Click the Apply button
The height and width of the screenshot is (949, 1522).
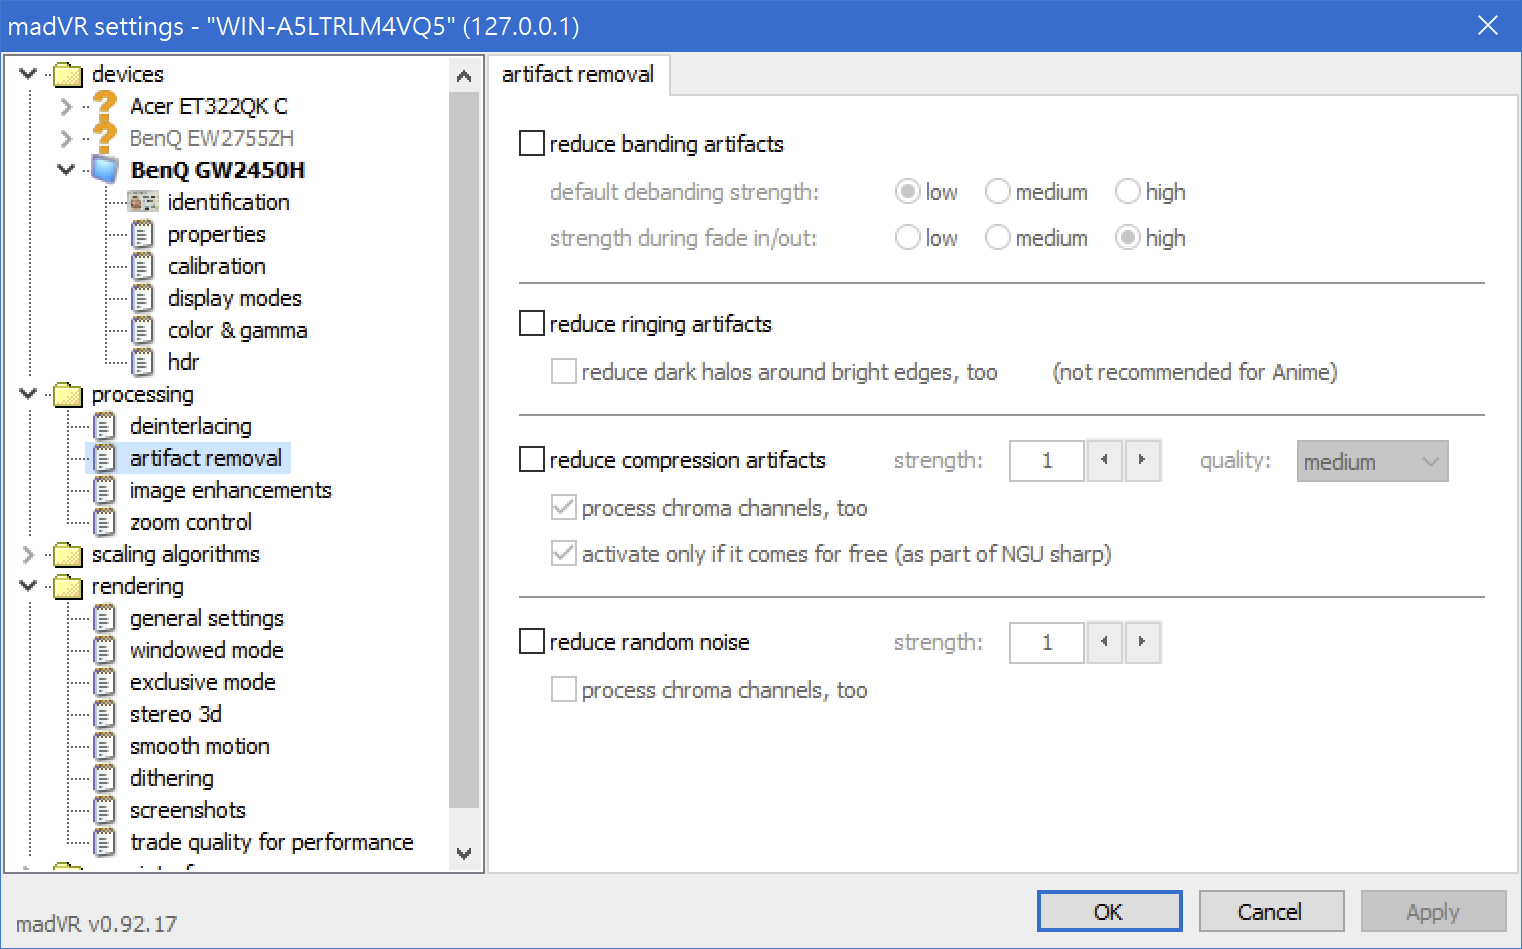1433,911
